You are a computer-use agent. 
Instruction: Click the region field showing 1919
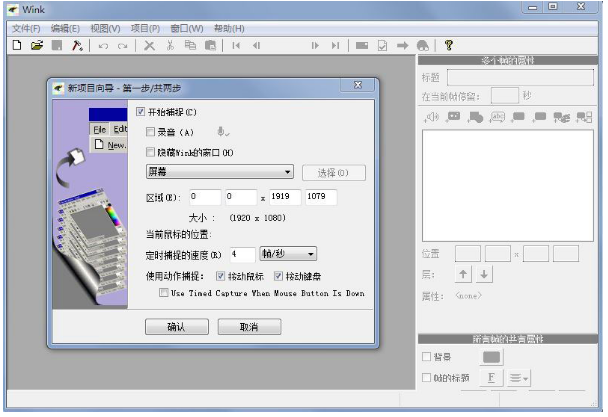click(285, 197)
